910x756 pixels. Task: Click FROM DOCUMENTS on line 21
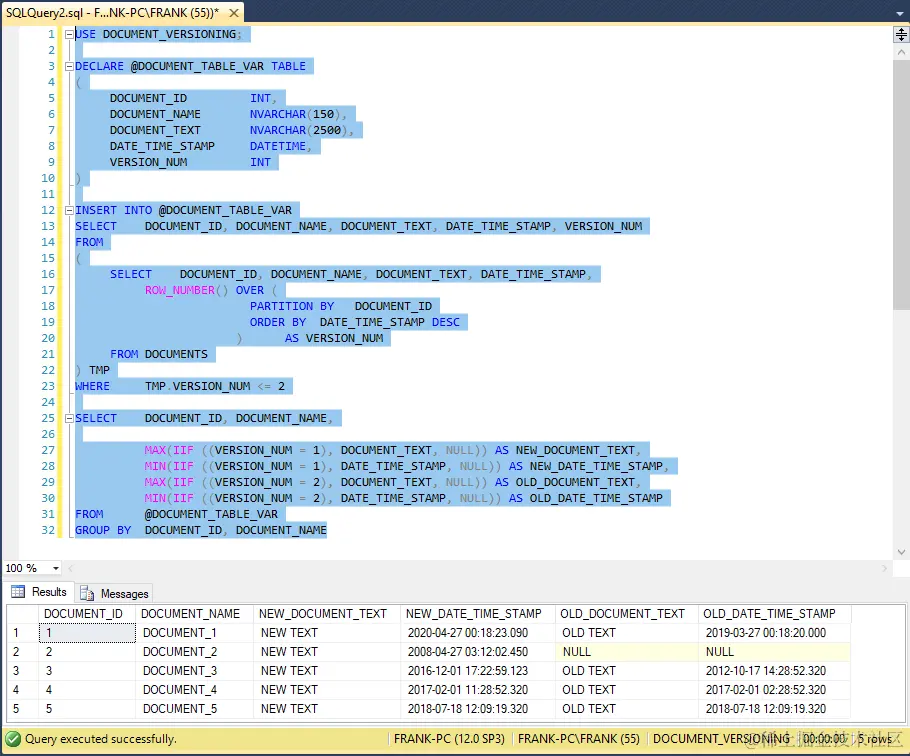159,355
